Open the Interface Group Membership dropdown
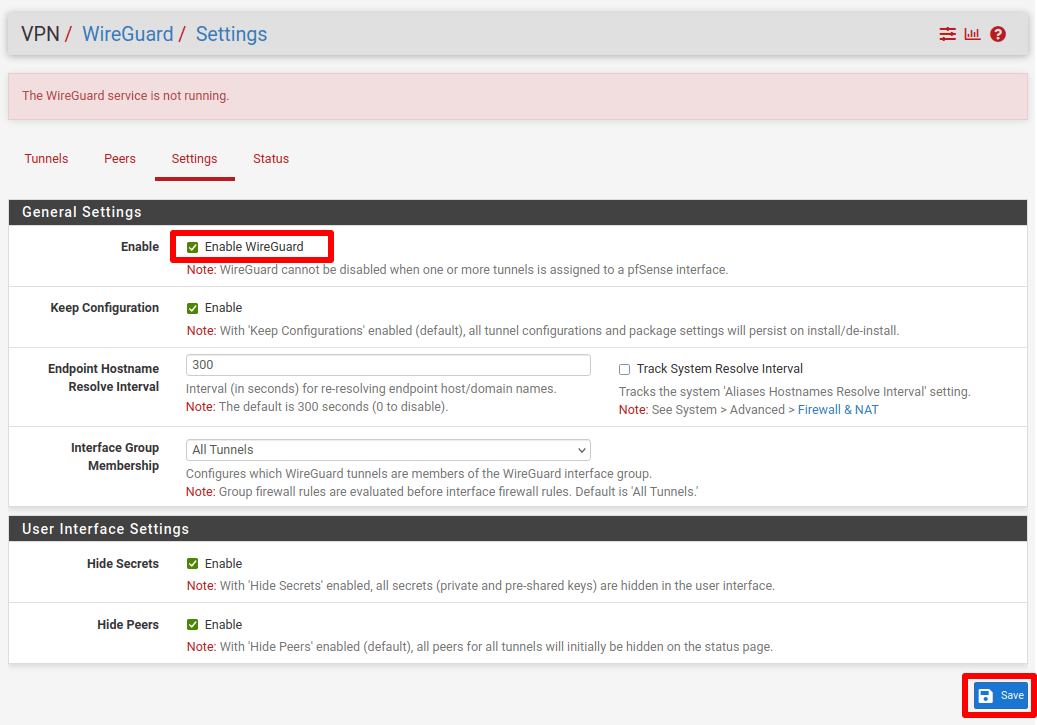1037x725 pixels. point(388,450)
